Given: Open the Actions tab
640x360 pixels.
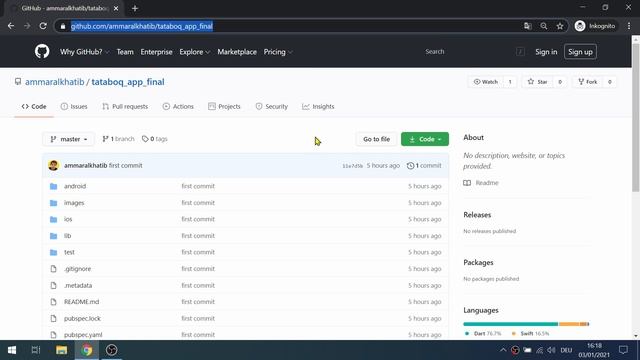Looking at the screenshot, I should click(178, 107).
